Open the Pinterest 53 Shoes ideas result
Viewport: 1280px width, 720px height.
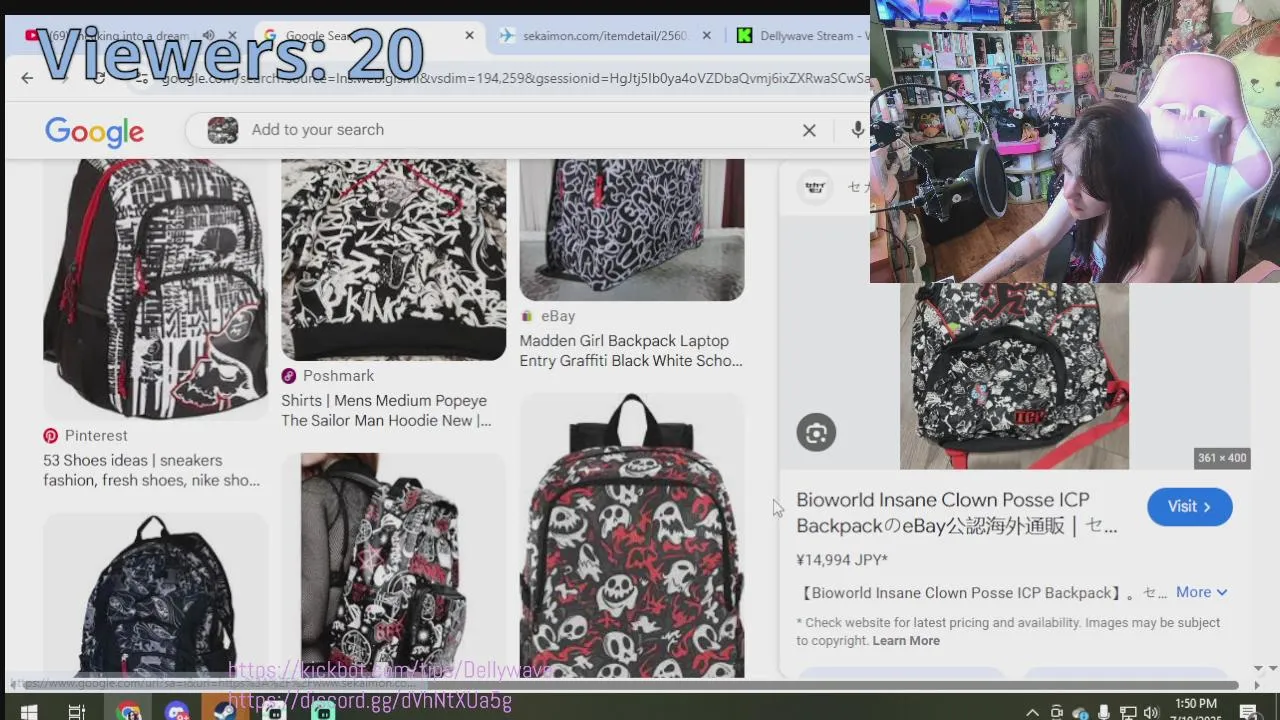click(x=151, y=470)
